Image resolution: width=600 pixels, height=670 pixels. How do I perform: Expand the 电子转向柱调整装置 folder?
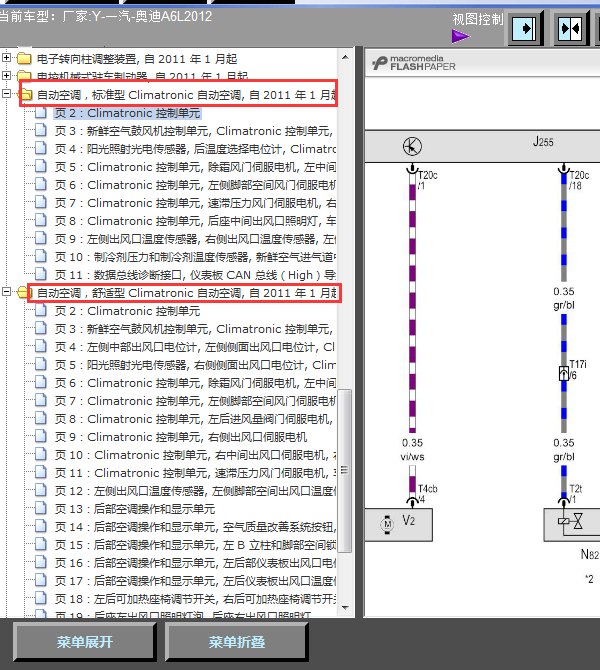pos(6,58)
